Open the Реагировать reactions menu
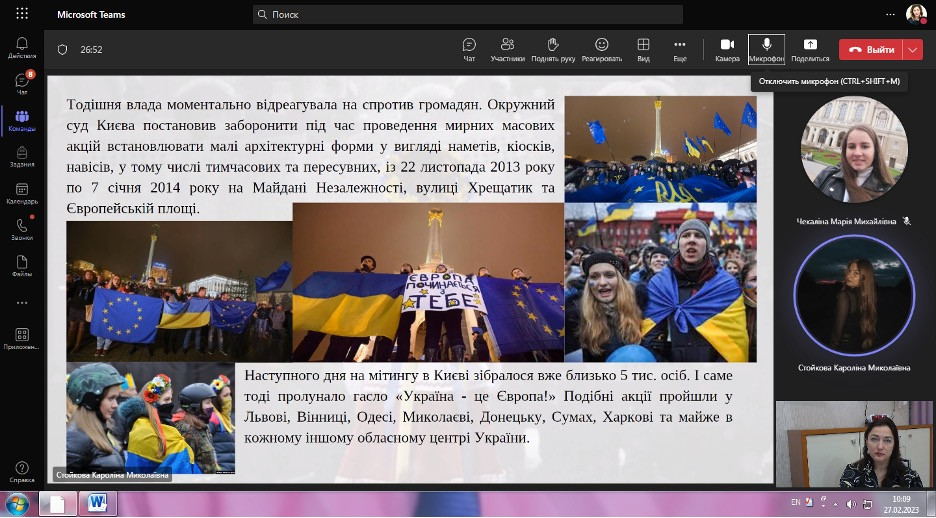 point(601,48)
